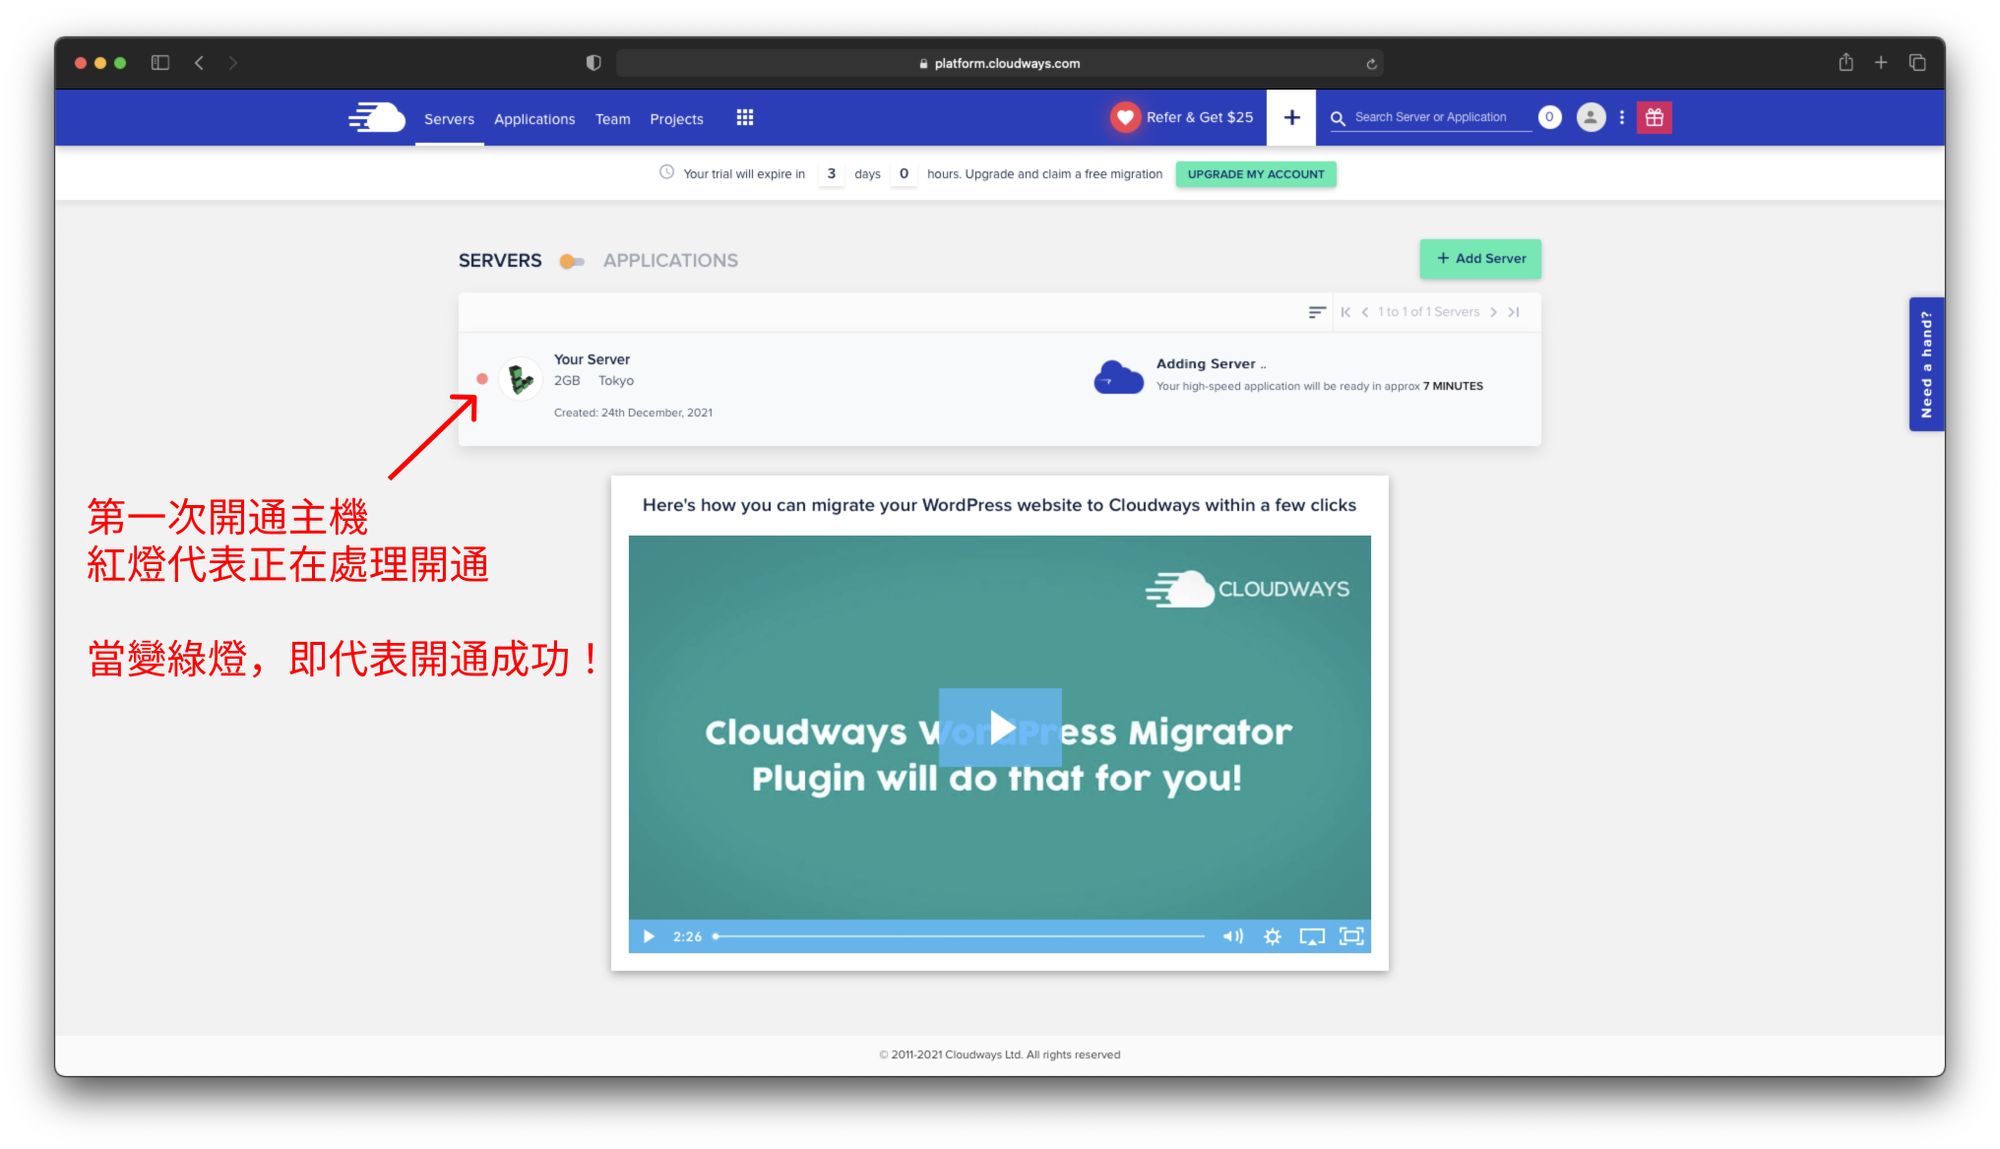Go to last page of servers
2000x1149 pixels.
click(x=1514, y=312)
